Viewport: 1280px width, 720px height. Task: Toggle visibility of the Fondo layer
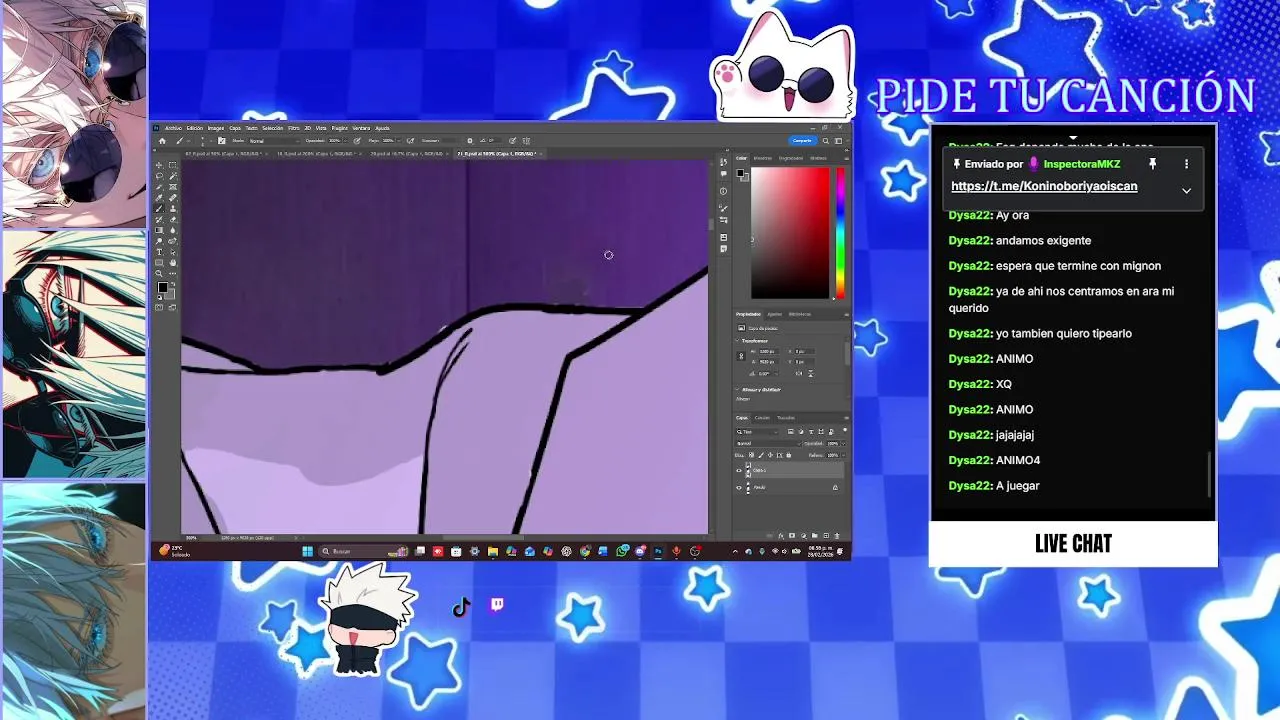[739, 487]
